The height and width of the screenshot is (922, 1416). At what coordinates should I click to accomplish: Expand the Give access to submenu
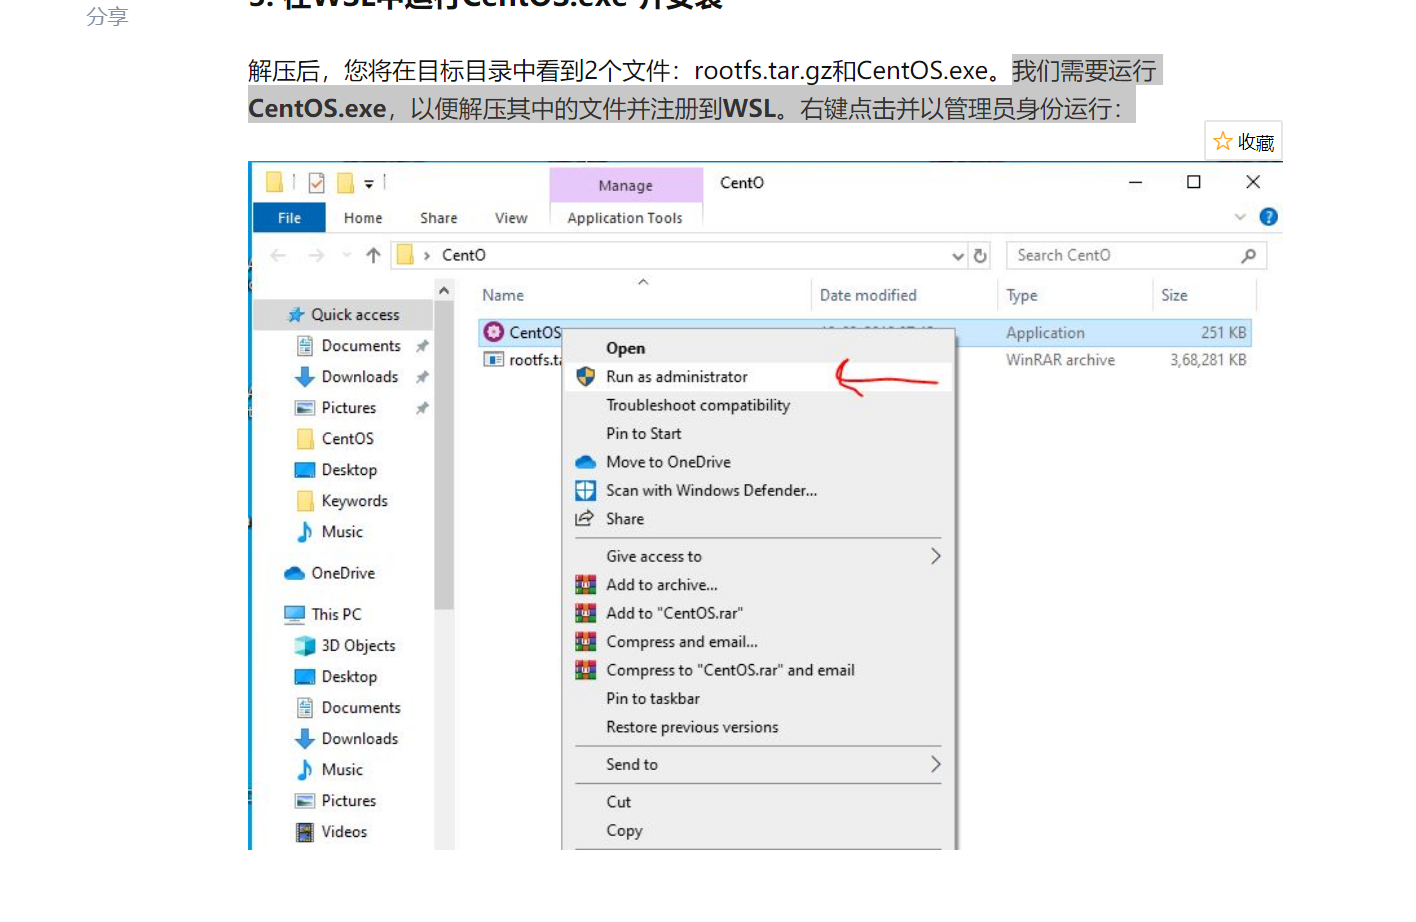[934, 556]
